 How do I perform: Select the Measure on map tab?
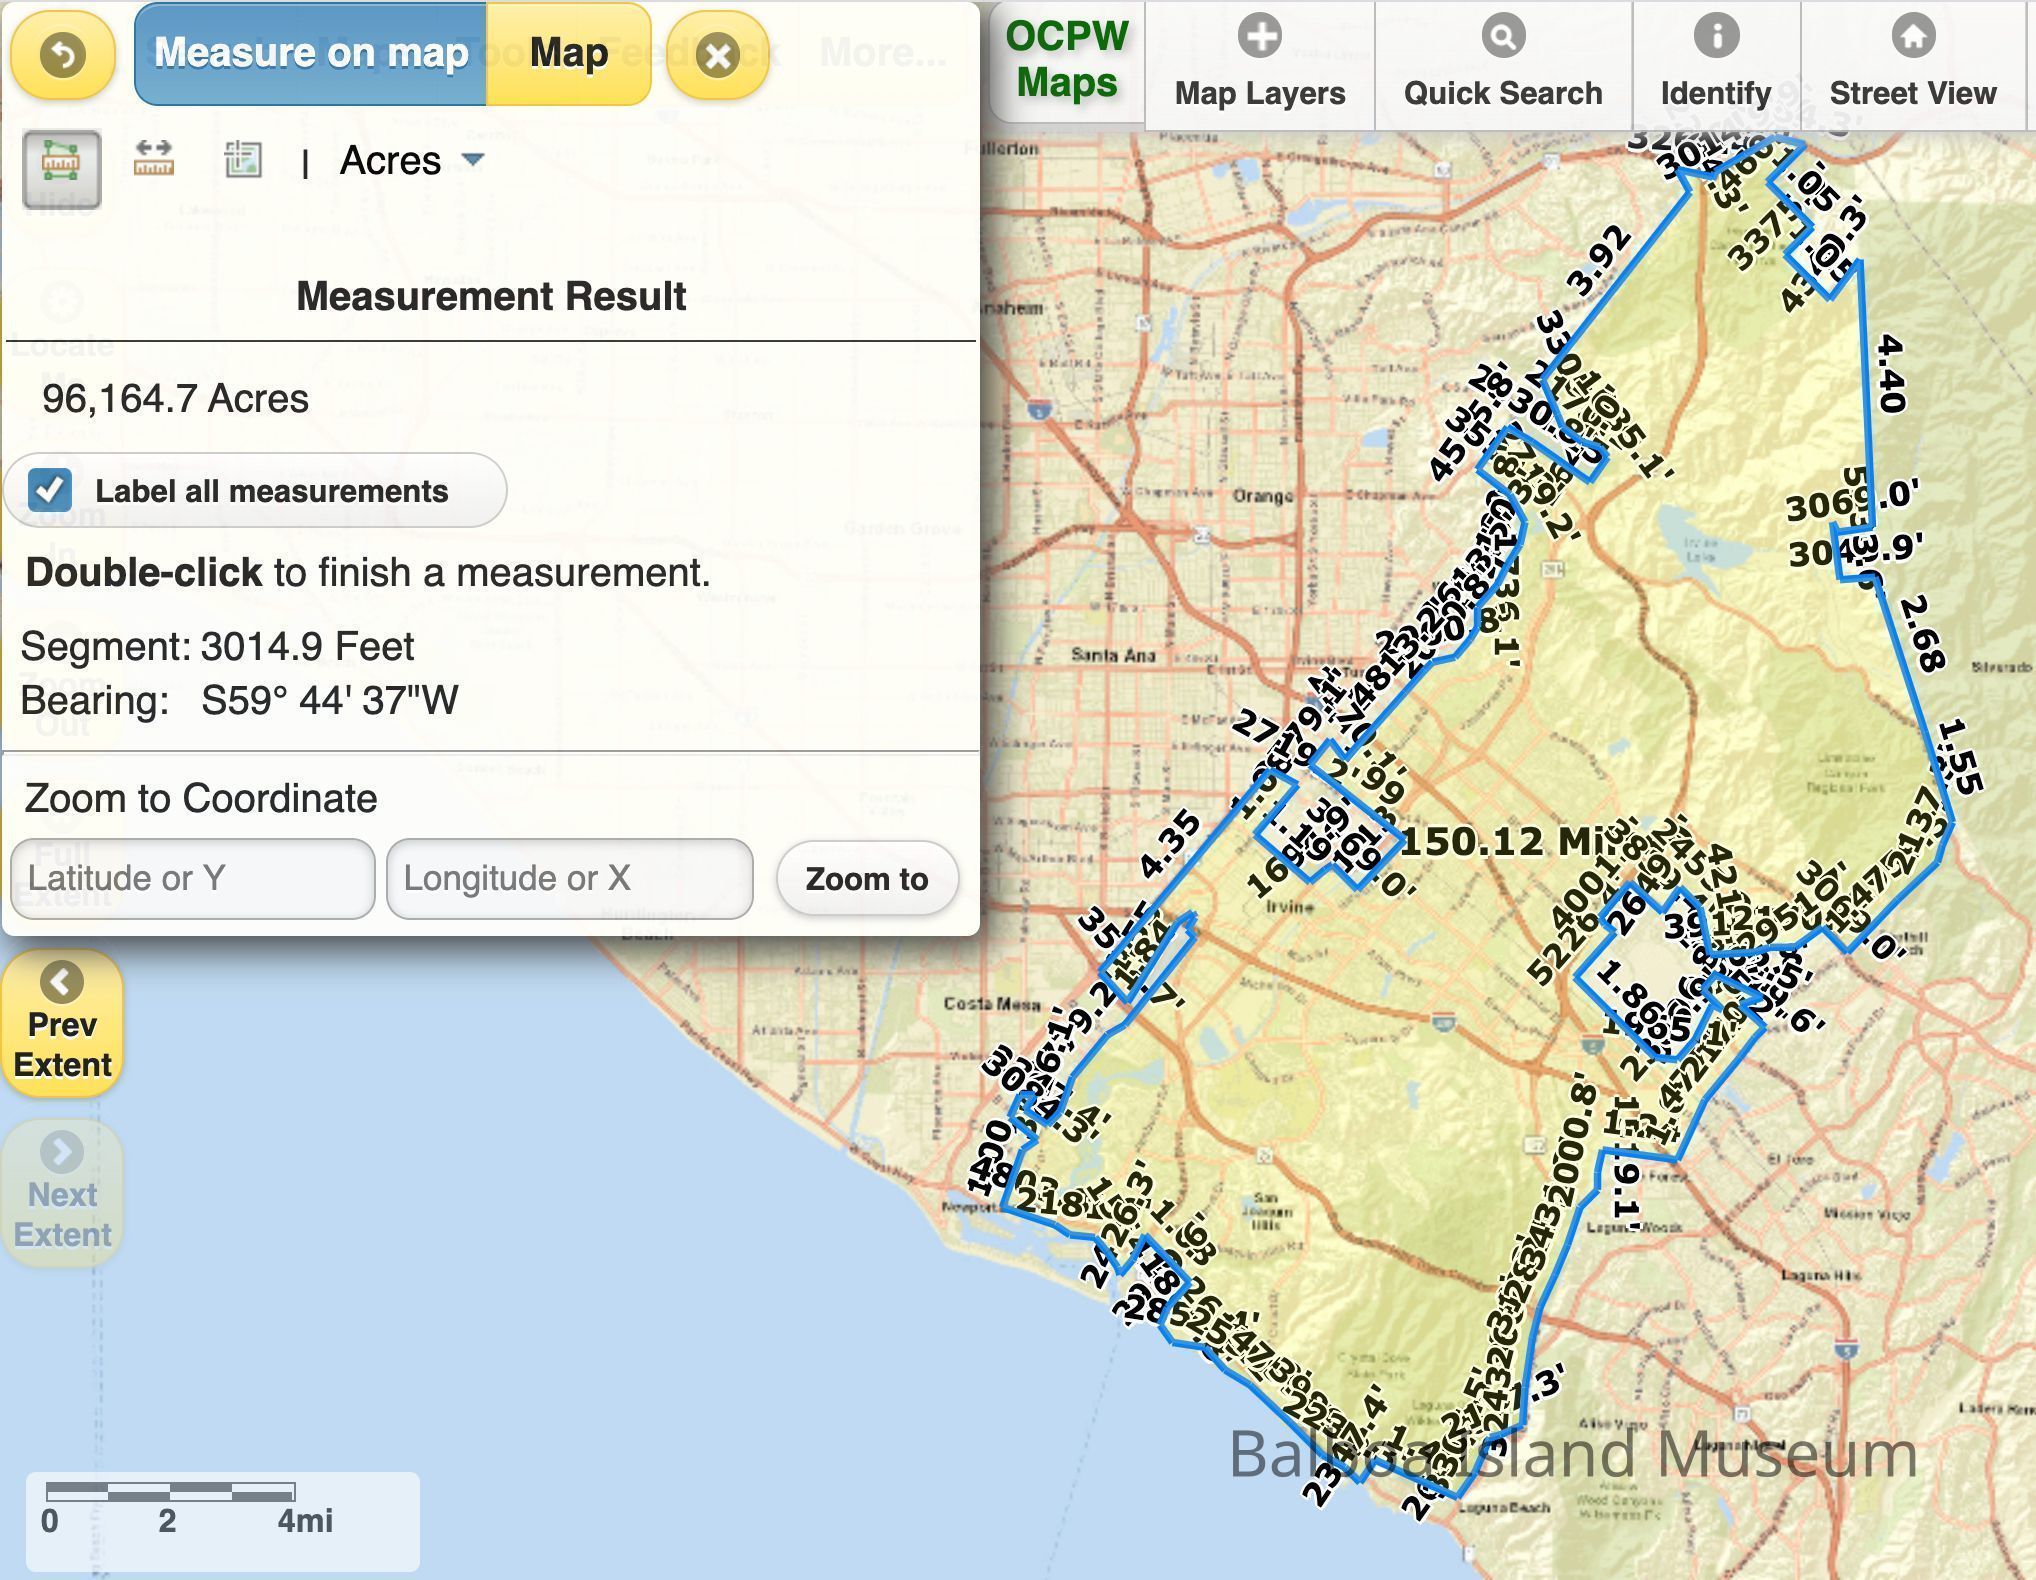[x=311, y=53]
